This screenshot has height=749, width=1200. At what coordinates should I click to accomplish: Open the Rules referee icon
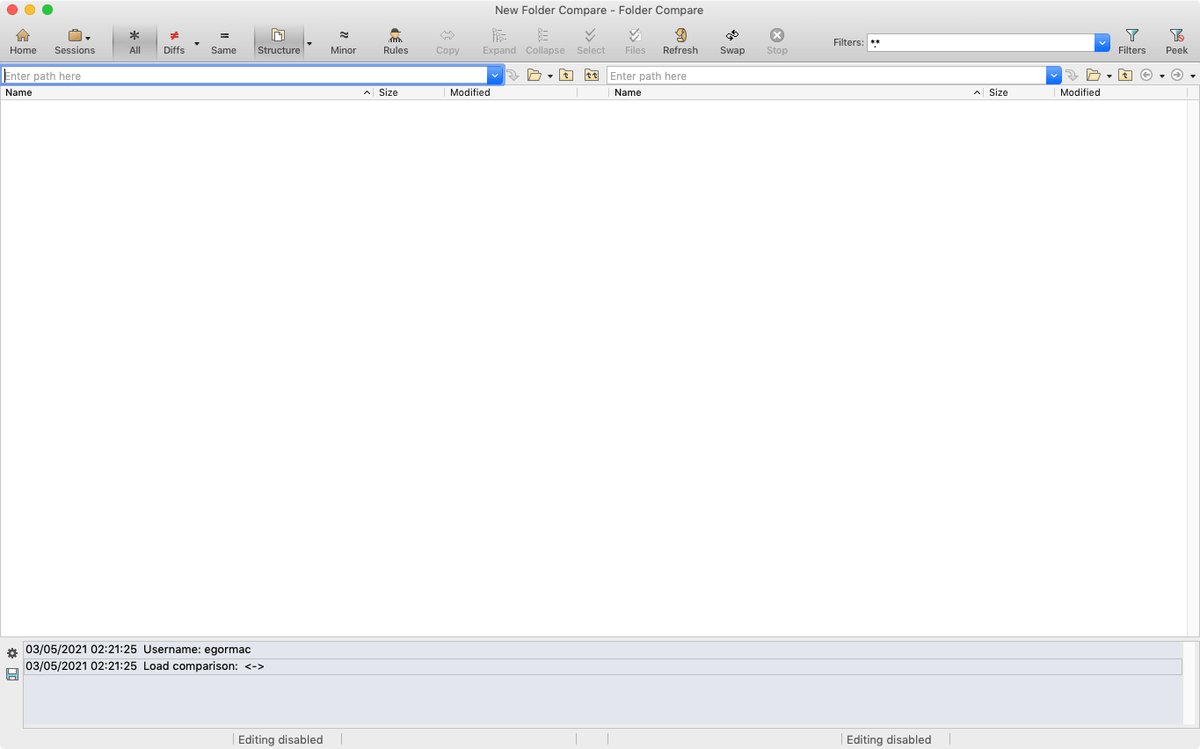coord(395,41)
